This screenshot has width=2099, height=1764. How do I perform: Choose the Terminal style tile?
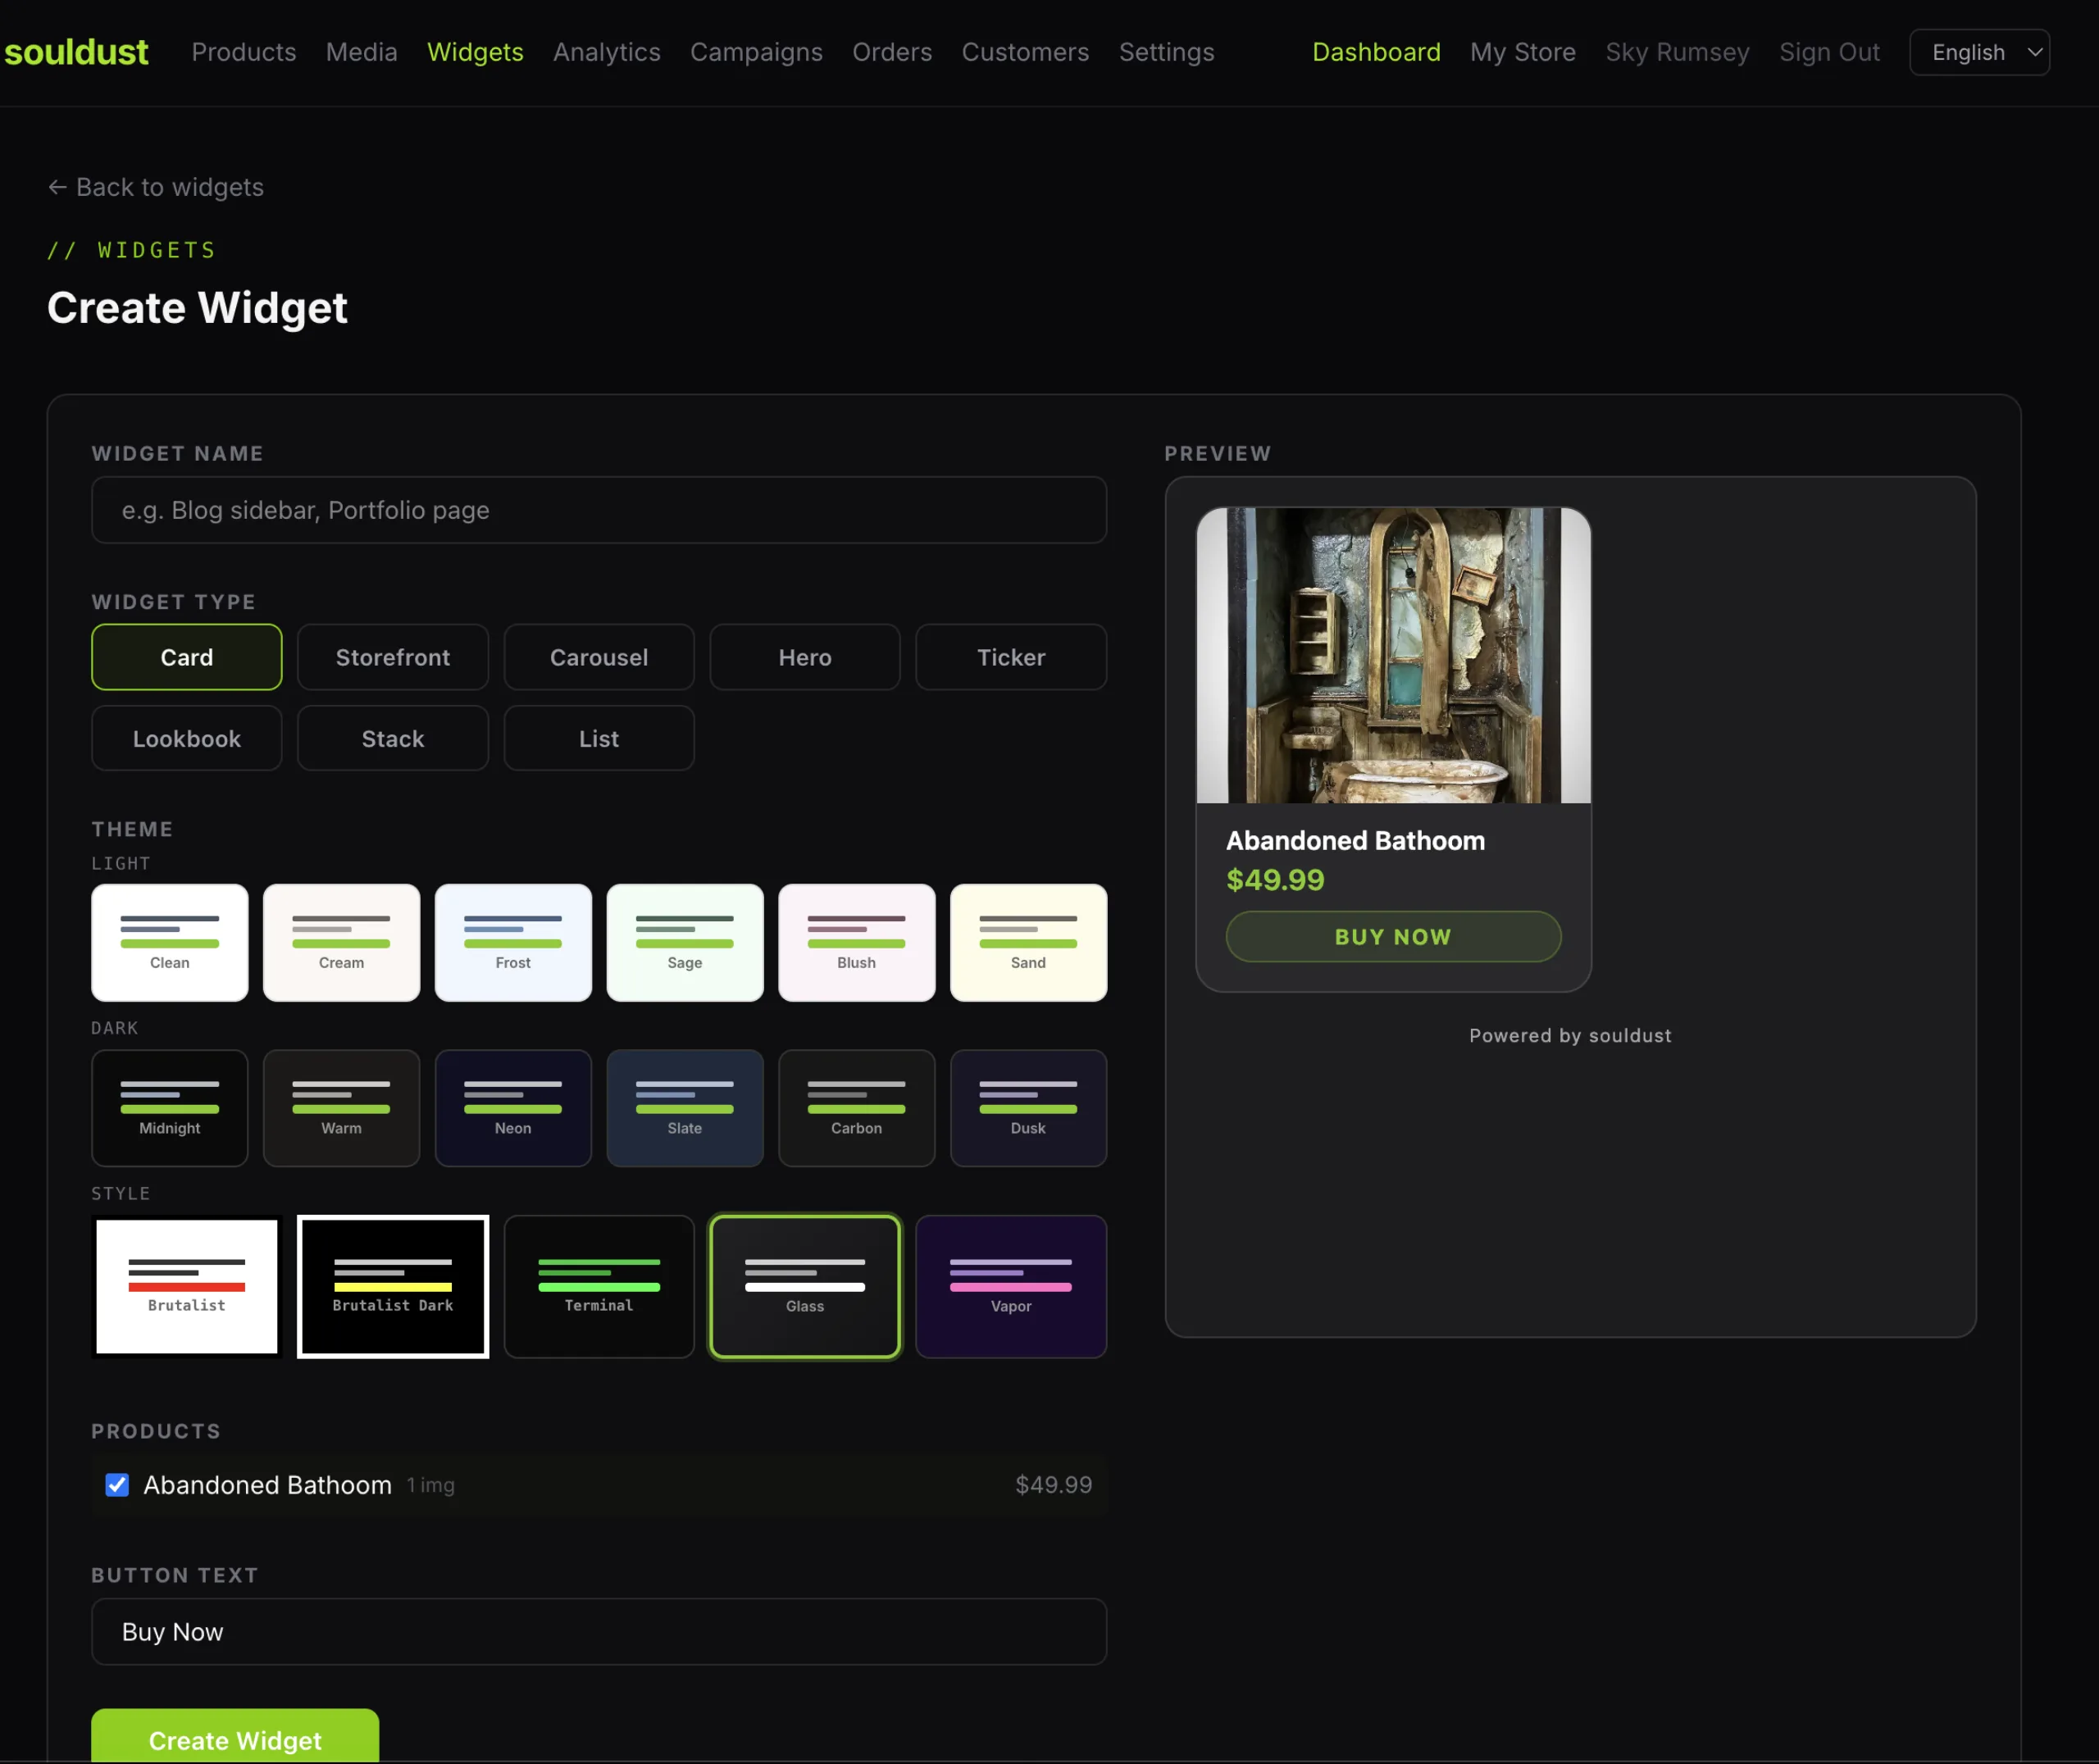(598, 1286)
